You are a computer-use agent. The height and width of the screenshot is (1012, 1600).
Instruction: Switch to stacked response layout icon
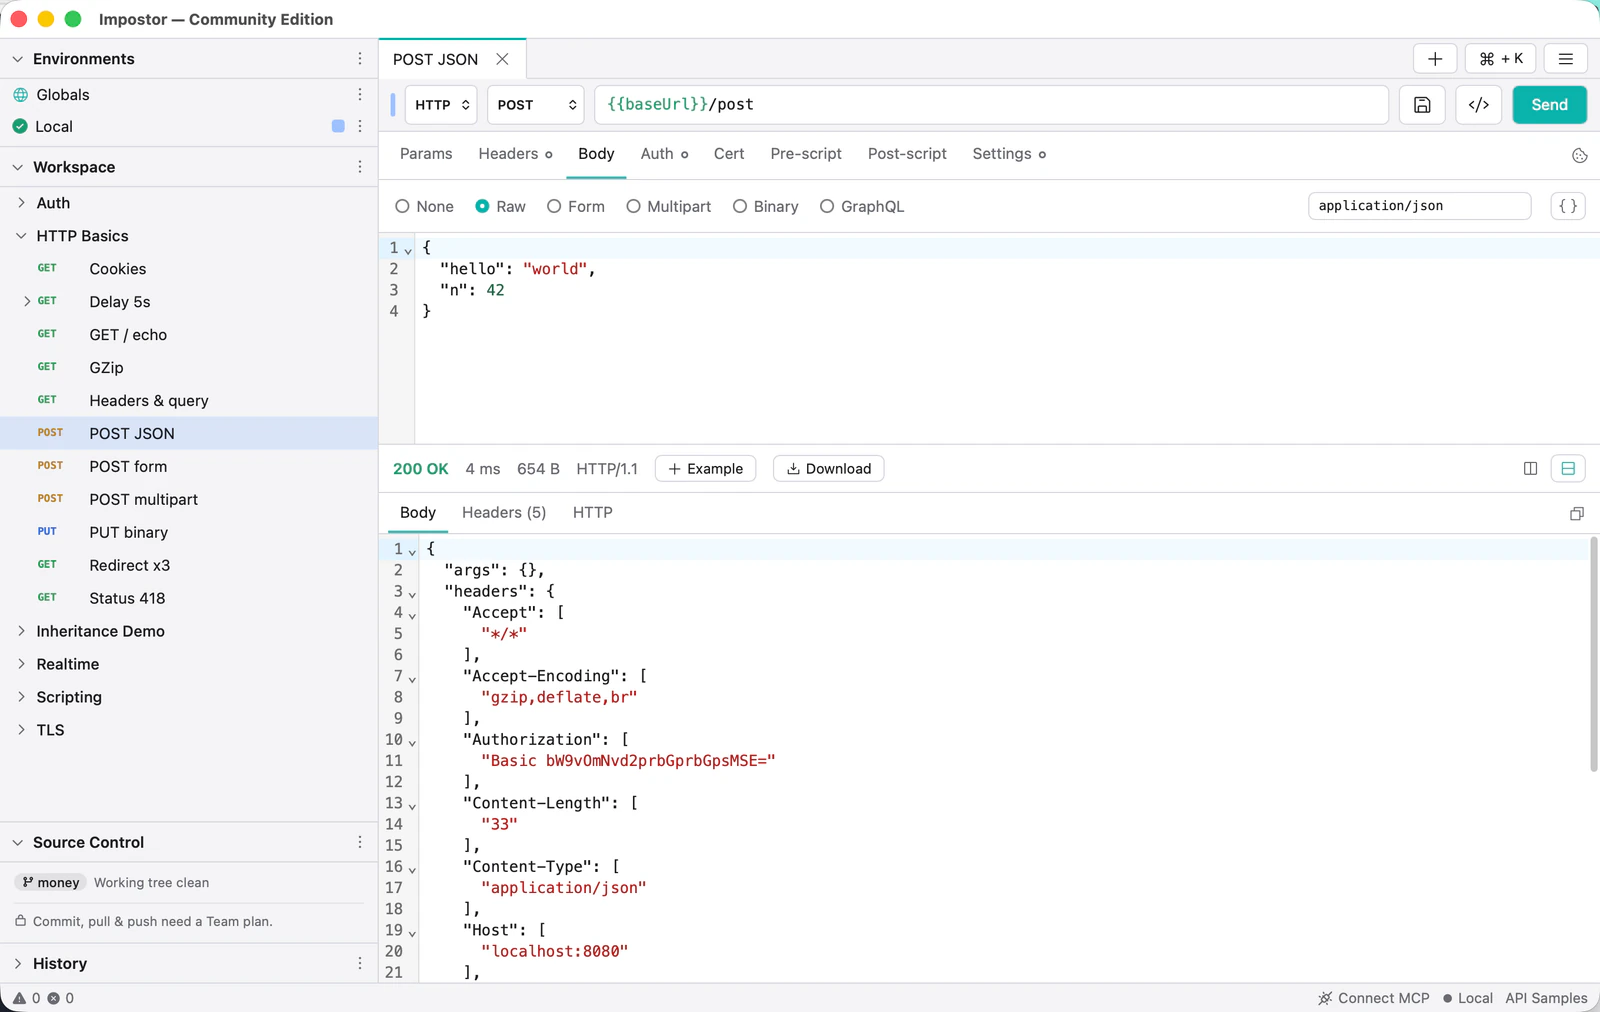click(1568, 468)
